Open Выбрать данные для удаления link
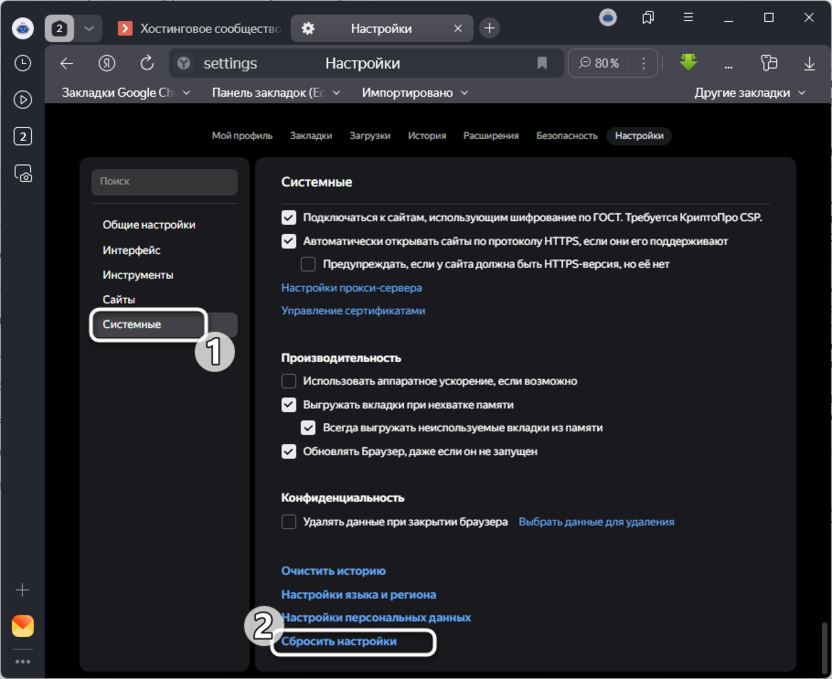832x679 pixels. point(596,522)
